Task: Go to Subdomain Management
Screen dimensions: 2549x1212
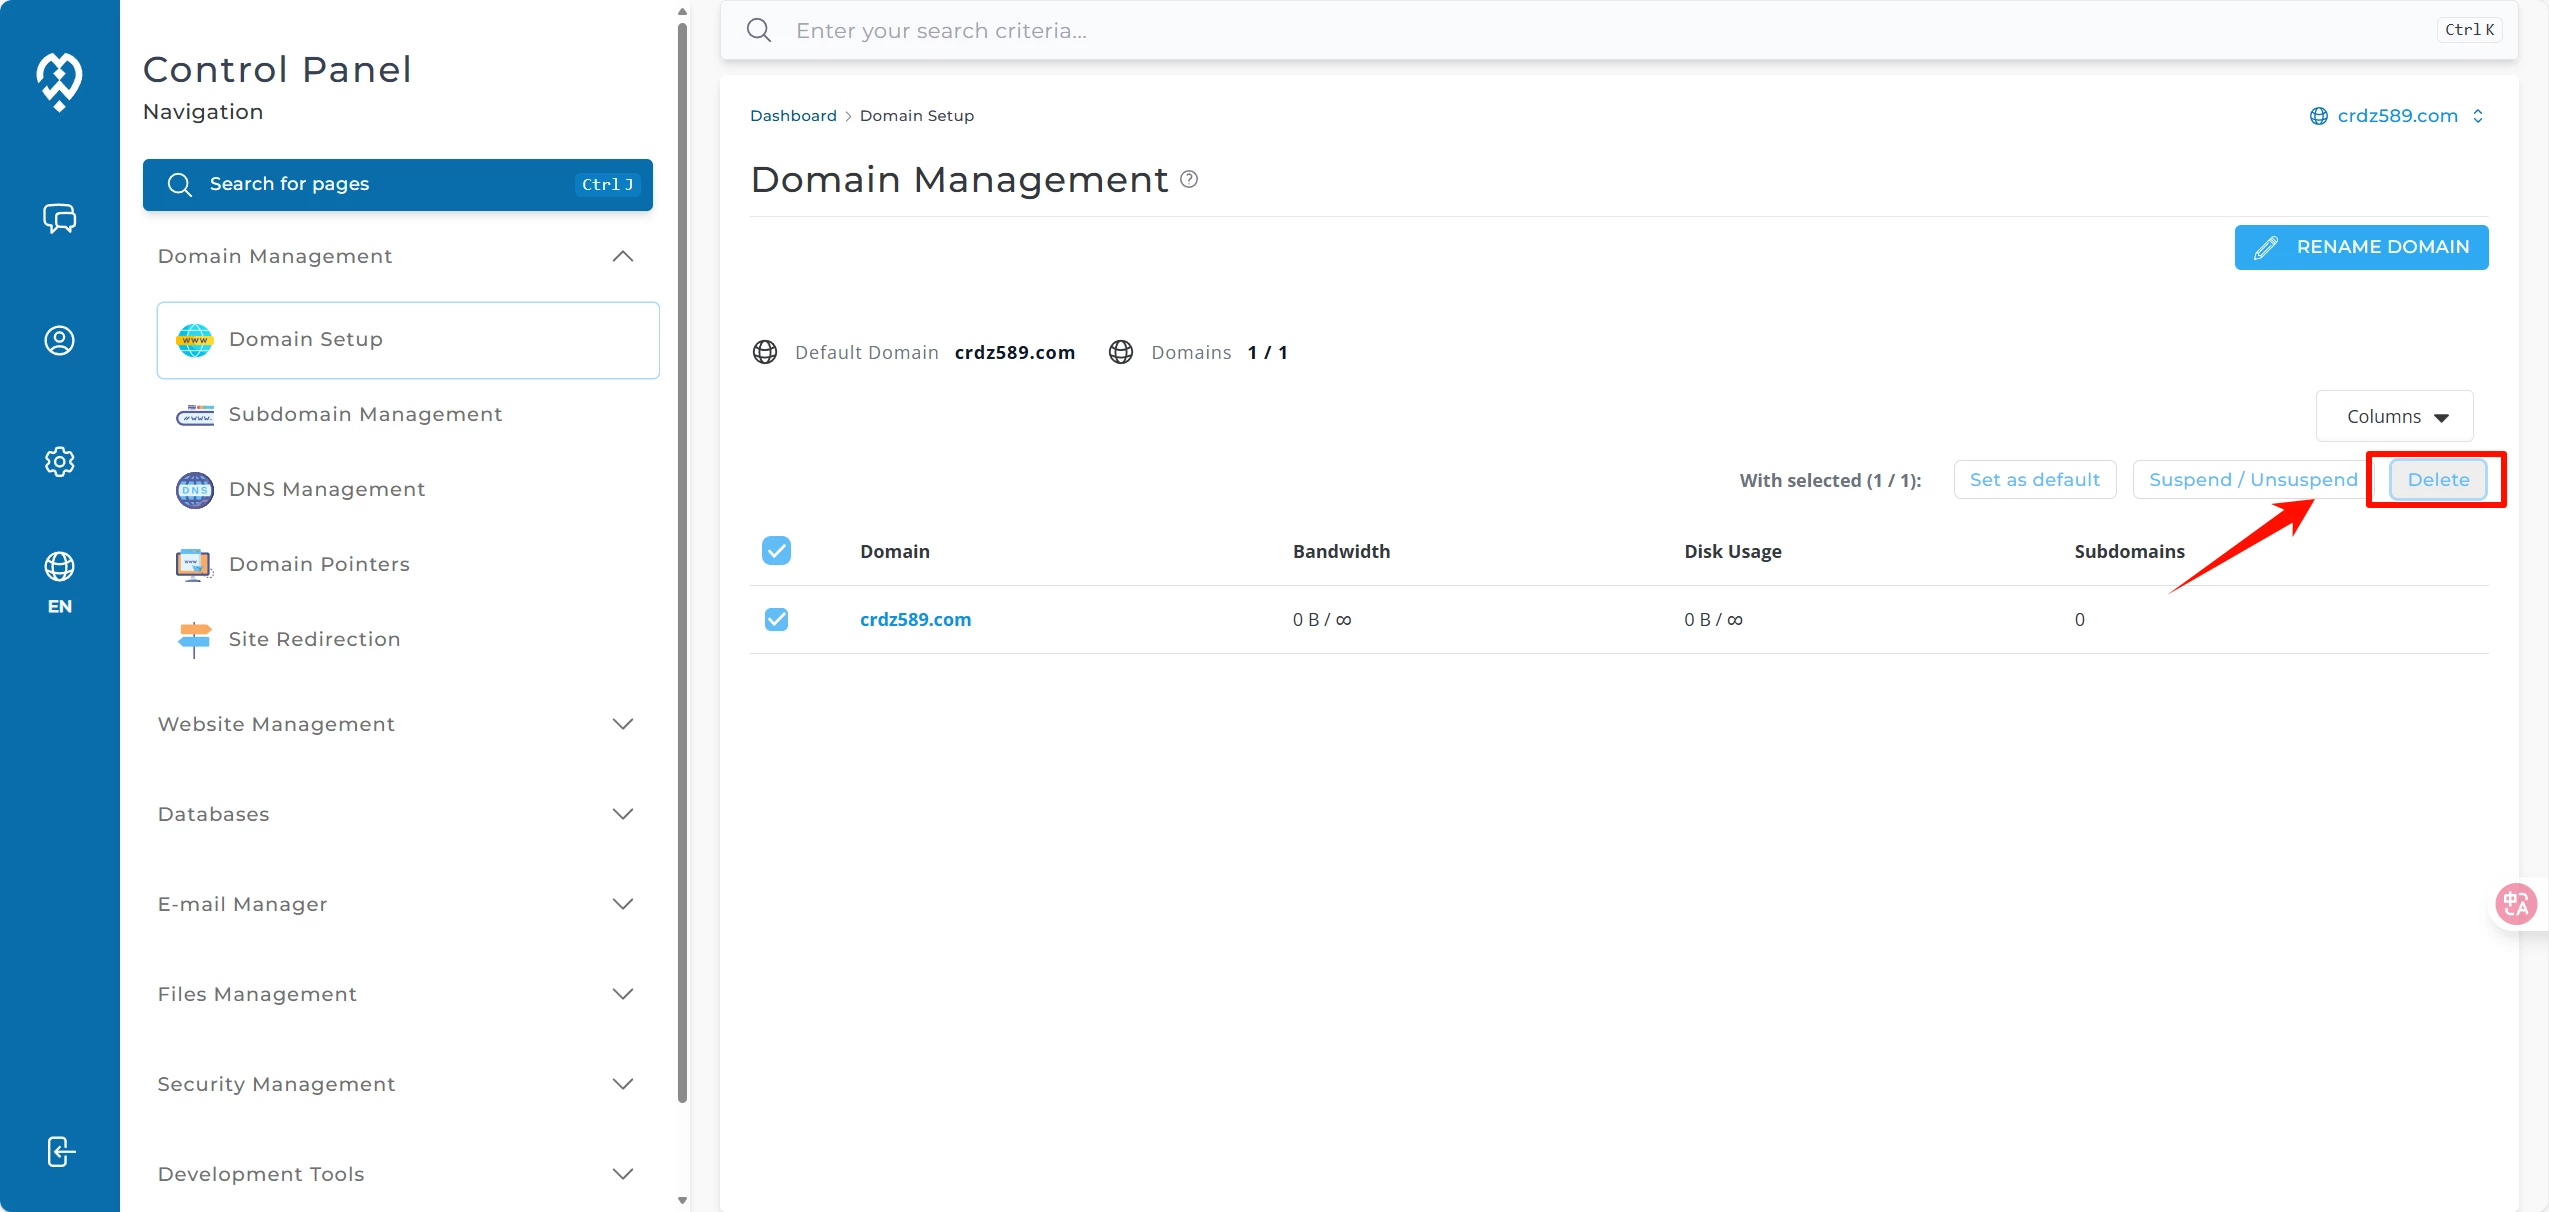Action: click(x=364, y=414)
